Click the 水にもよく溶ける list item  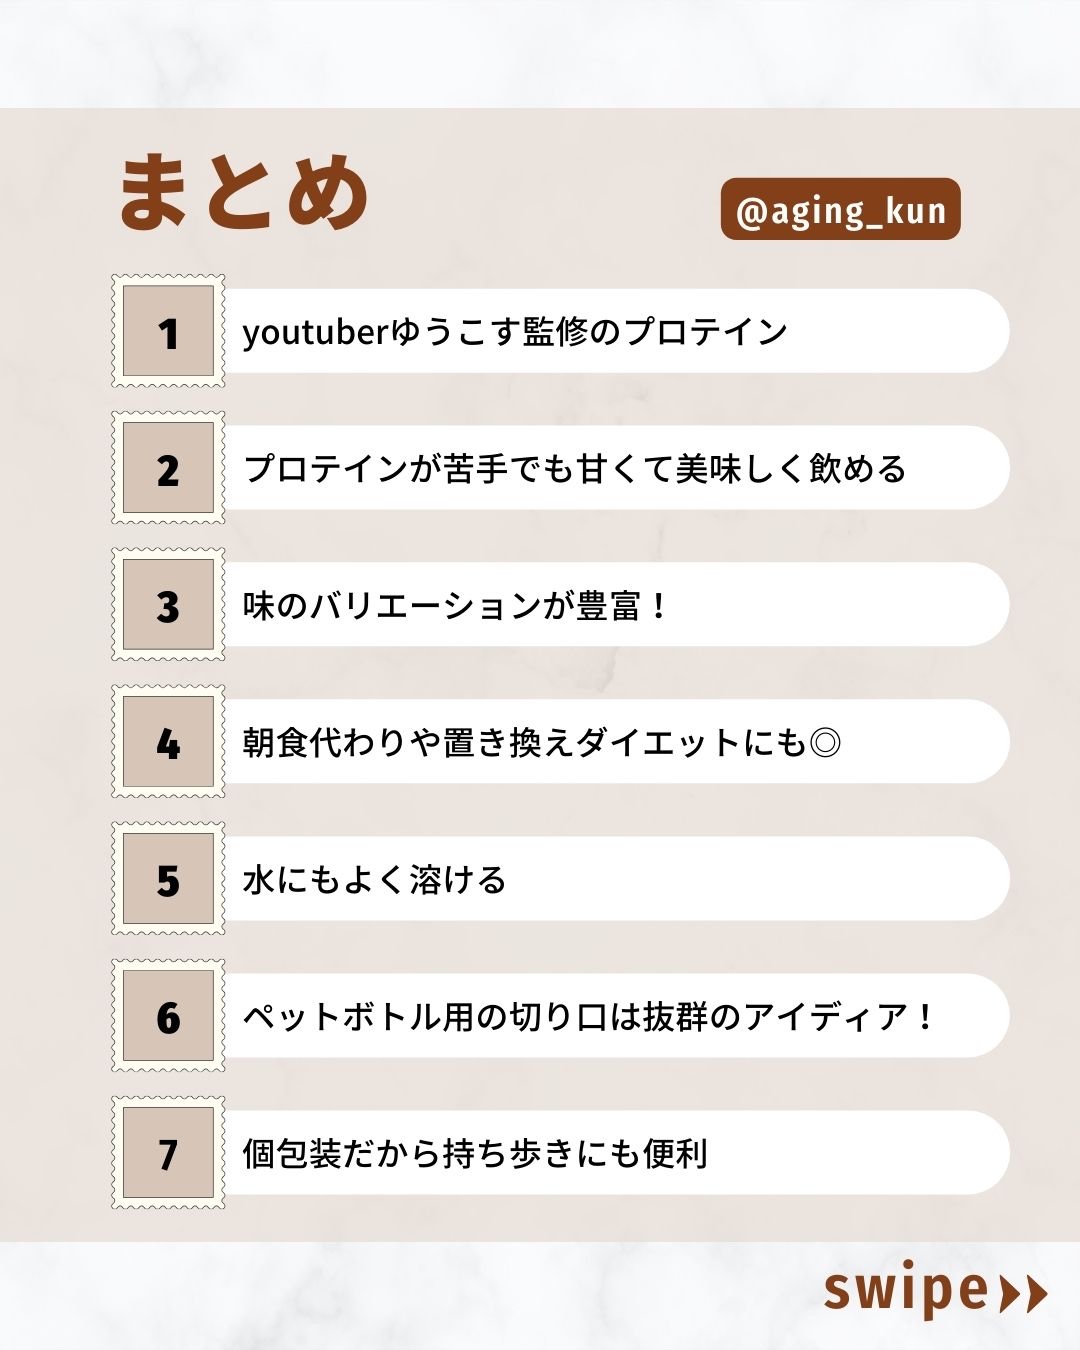[375, 880]
